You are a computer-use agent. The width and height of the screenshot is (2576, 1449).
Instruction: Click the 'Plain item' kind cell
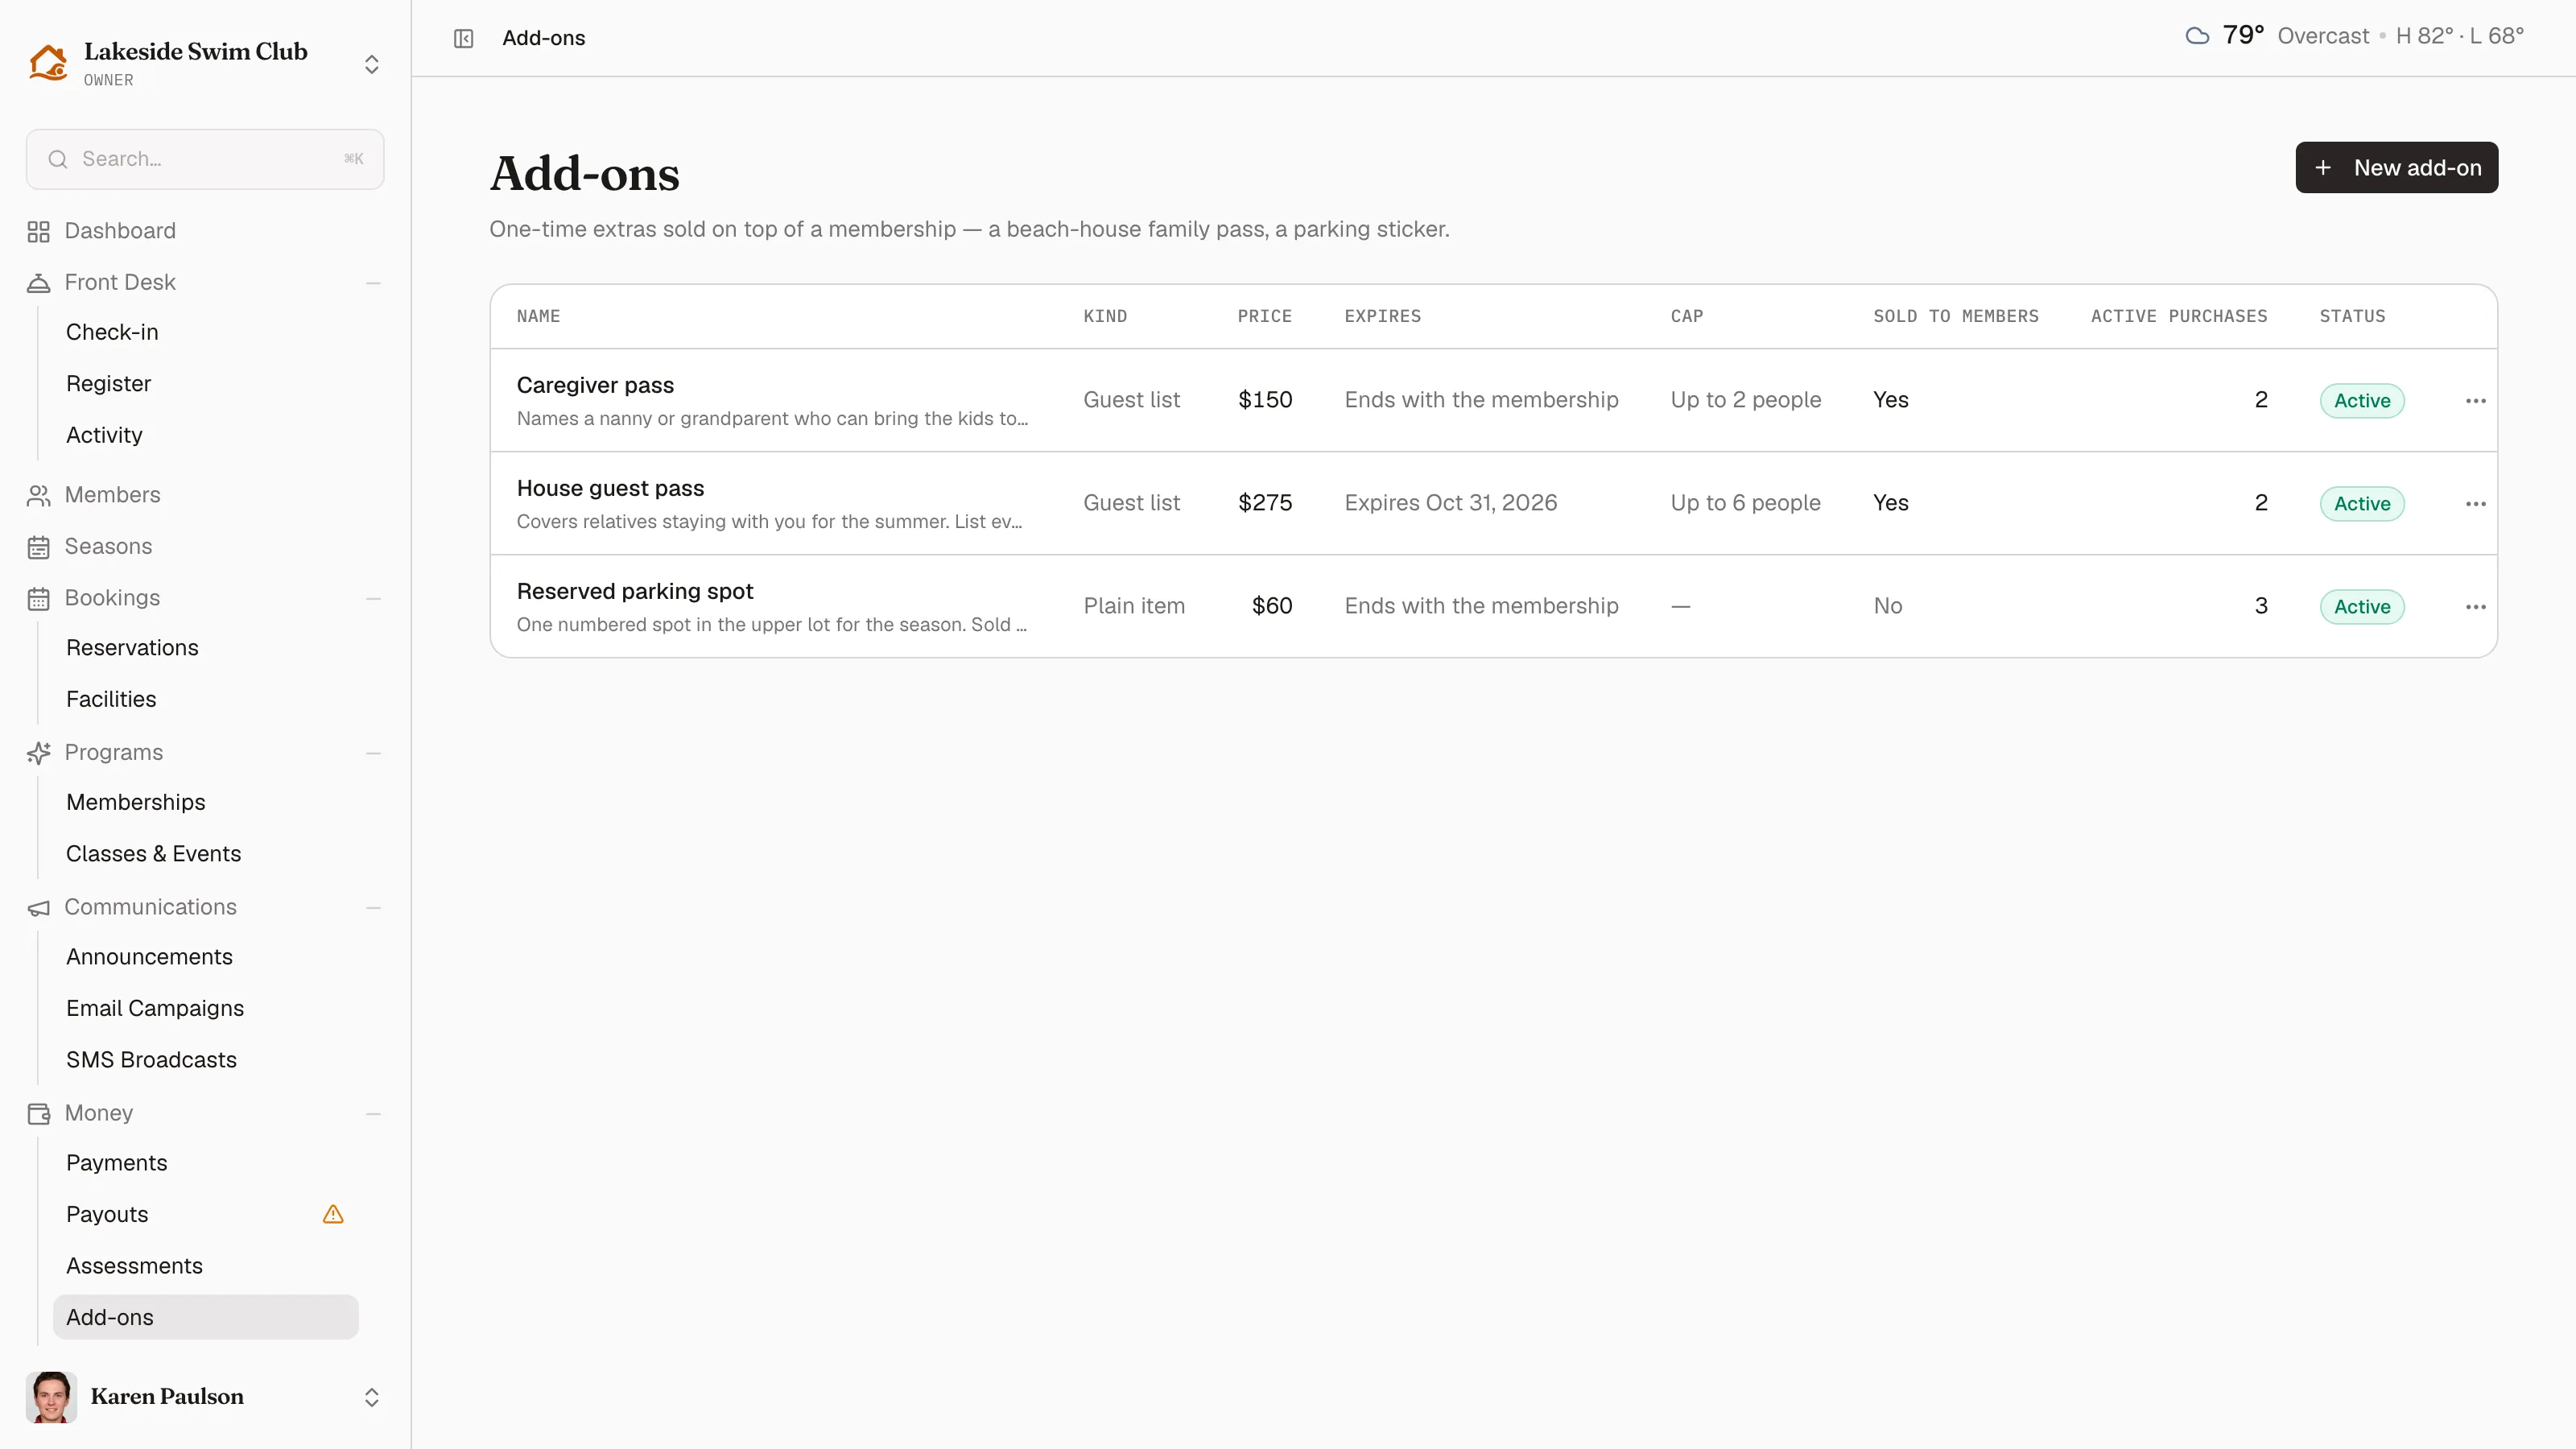(x=1134, y=606)
